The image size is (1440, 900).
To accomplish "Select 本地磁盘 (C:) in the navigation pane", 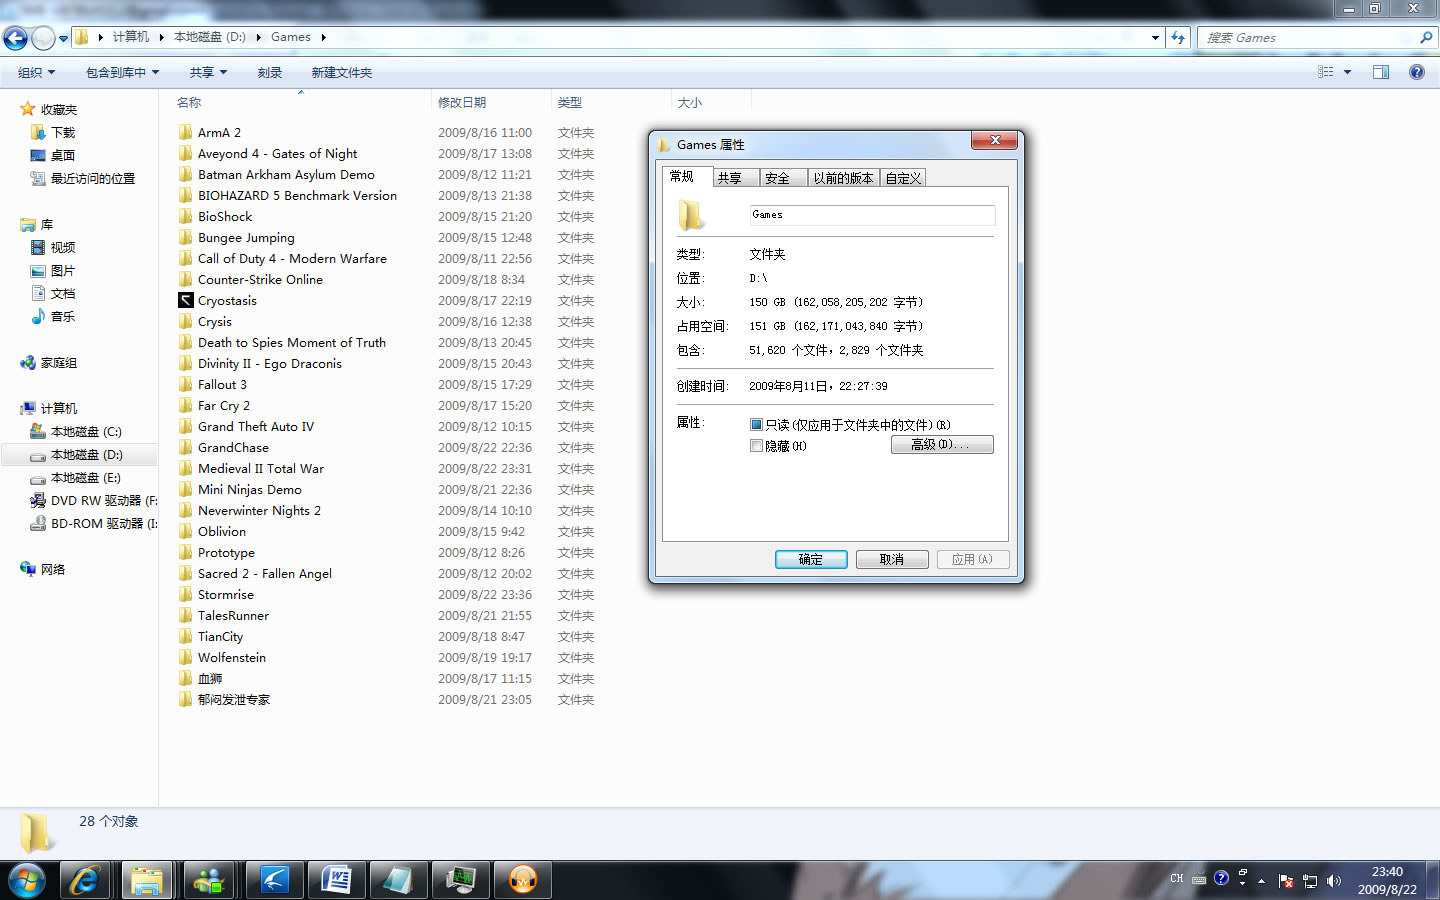I will pos(86,432).
